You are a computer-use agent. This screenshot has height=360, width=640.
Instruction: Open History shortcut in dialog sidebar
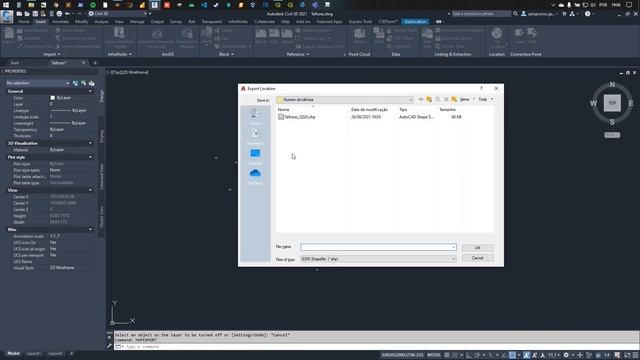coord(255,116)
